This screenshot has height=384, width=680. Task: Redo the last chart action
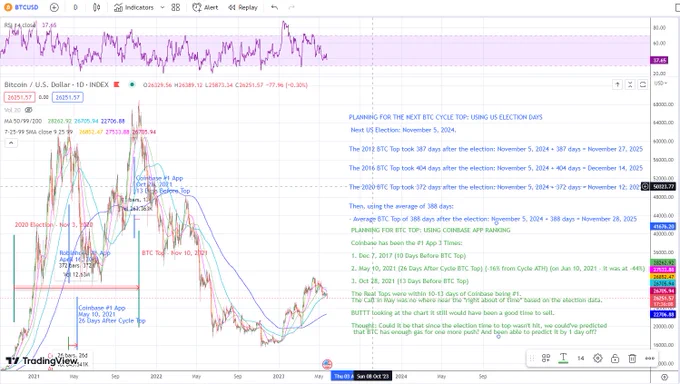(291, 7)
